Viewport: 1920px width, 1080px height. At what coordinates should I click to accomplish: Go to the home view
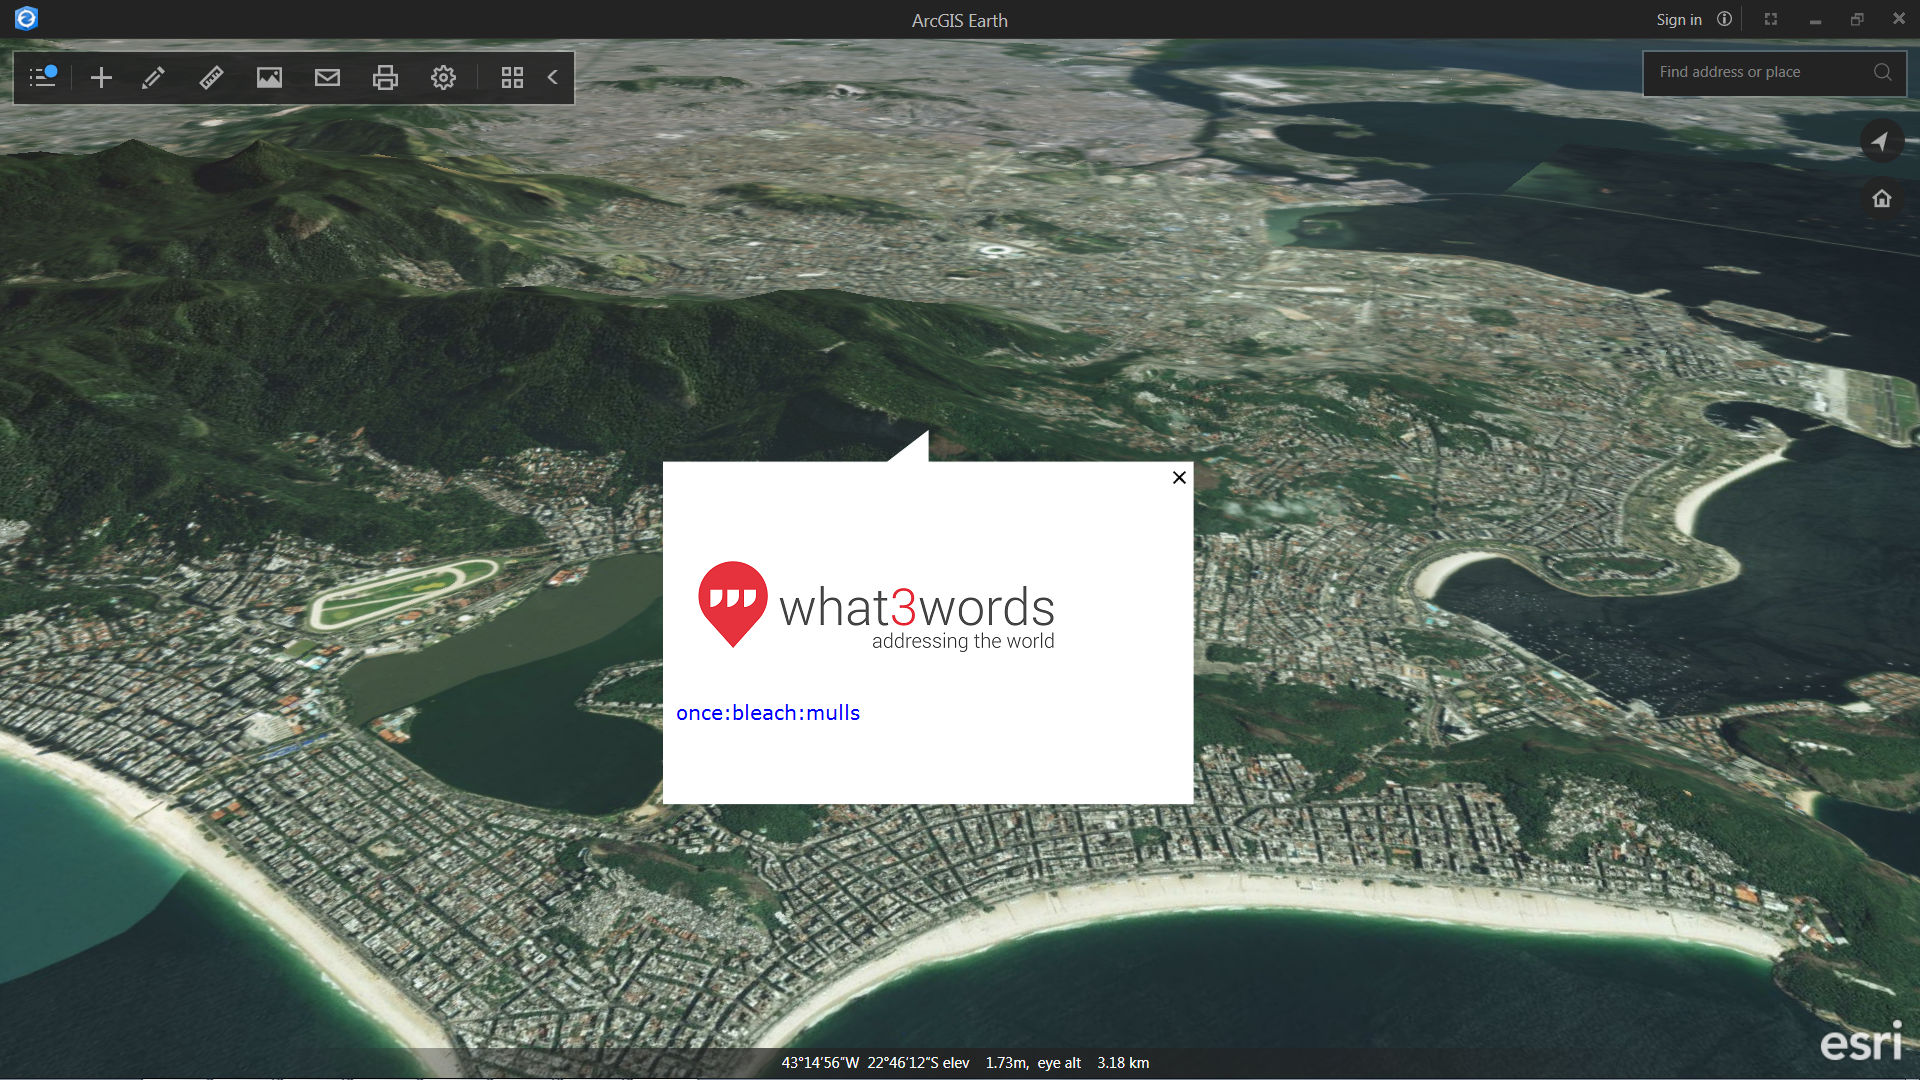pos(1881,198)
